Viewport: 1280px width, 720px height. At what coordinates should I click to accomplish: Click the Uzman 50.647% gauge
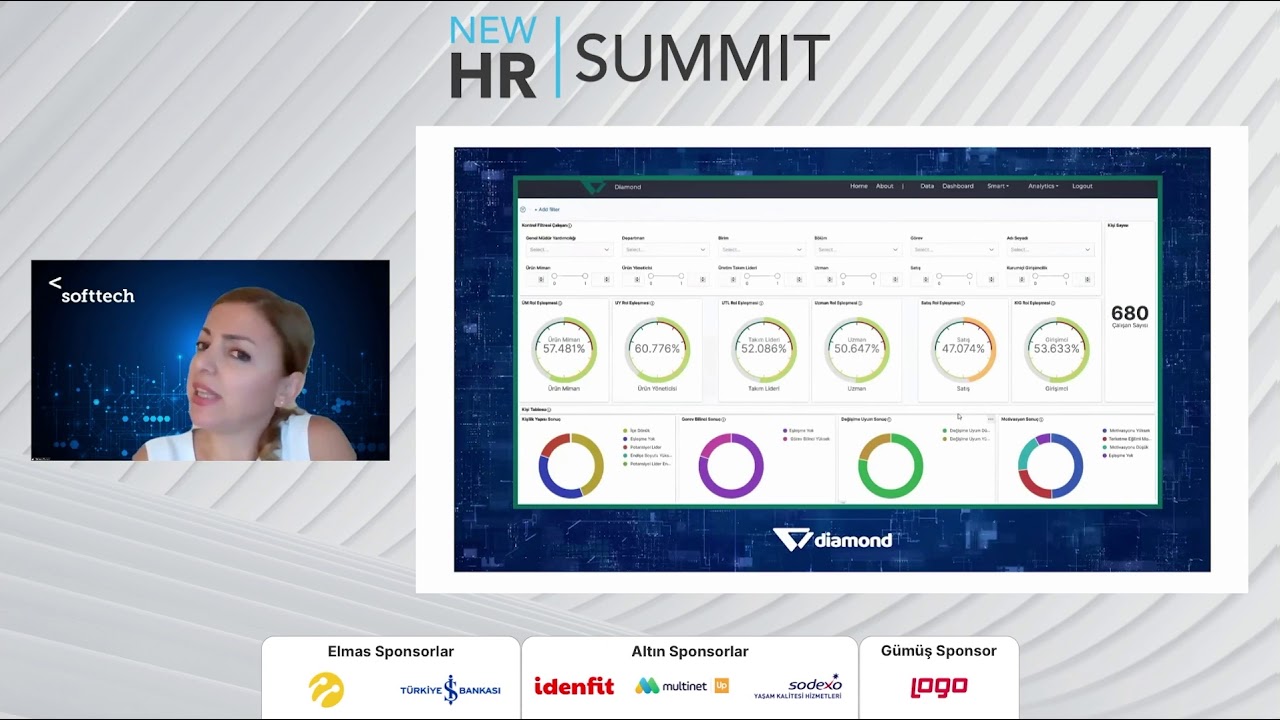pos(857,350)
